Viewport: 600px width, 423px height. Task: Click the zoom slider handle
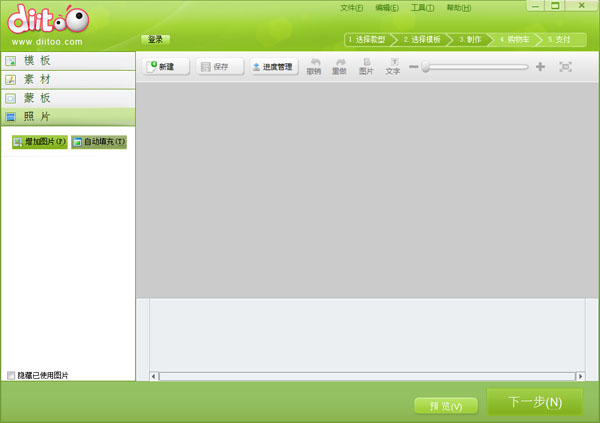pyautogui.click(x=426, y=67)
